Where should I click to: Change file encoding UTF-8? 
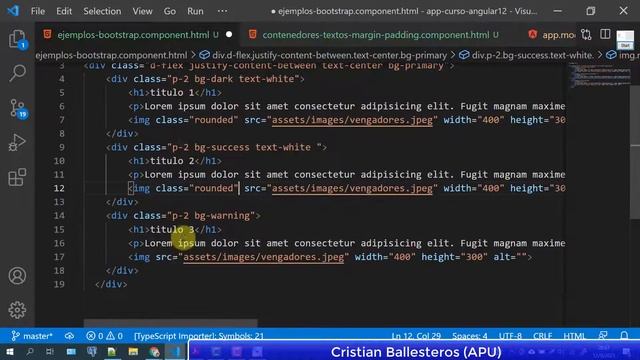pyautogui.click(x=510, y=336)
